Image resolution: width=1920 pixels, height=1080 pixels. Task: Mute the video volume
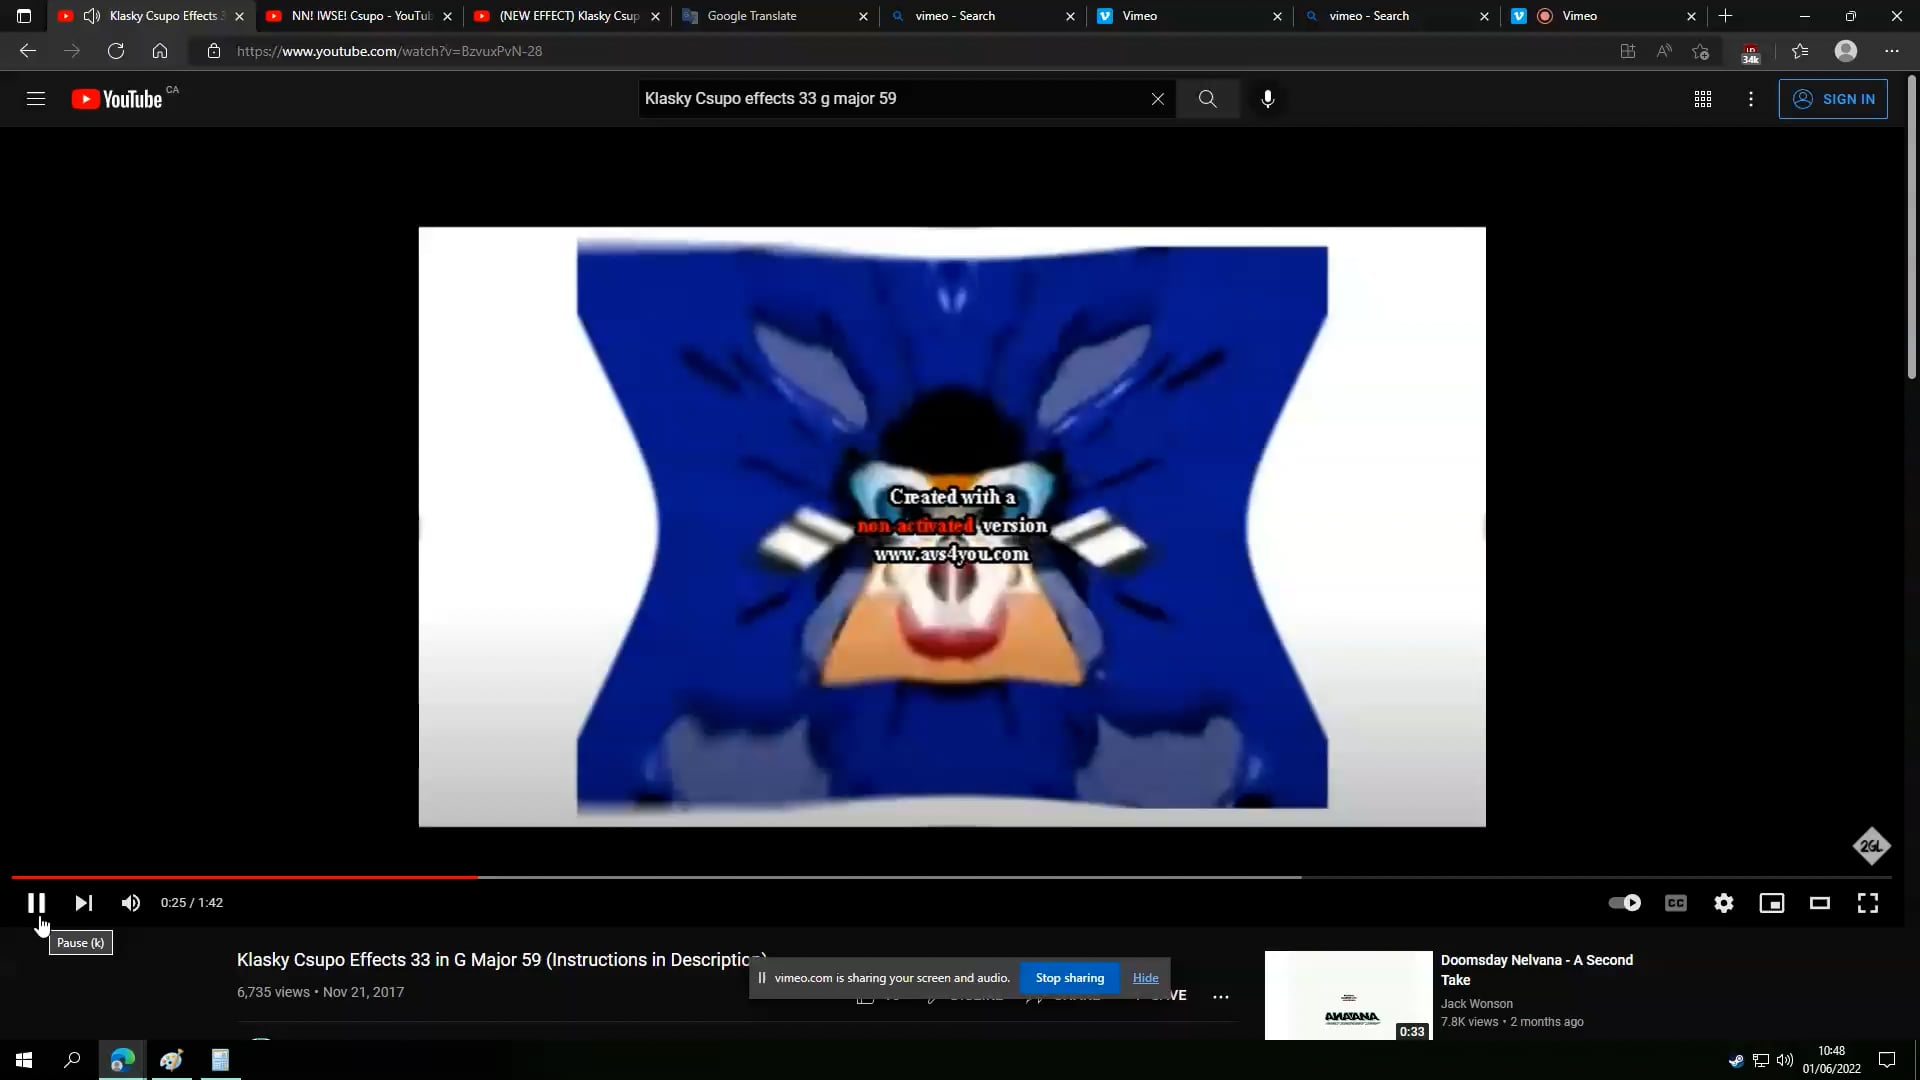[x=131, y=903]
